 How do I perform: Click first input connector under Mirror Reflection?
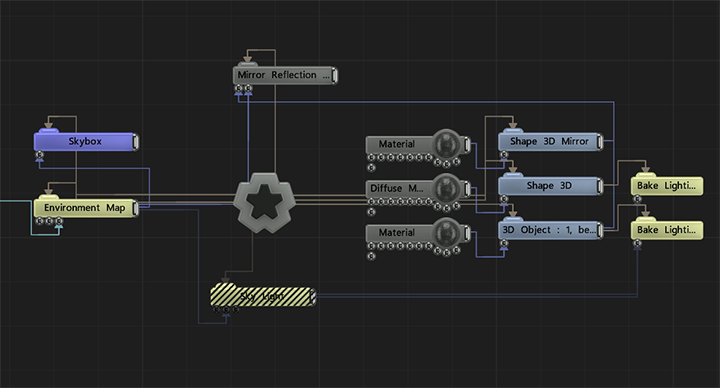click(x=238, y=88)
